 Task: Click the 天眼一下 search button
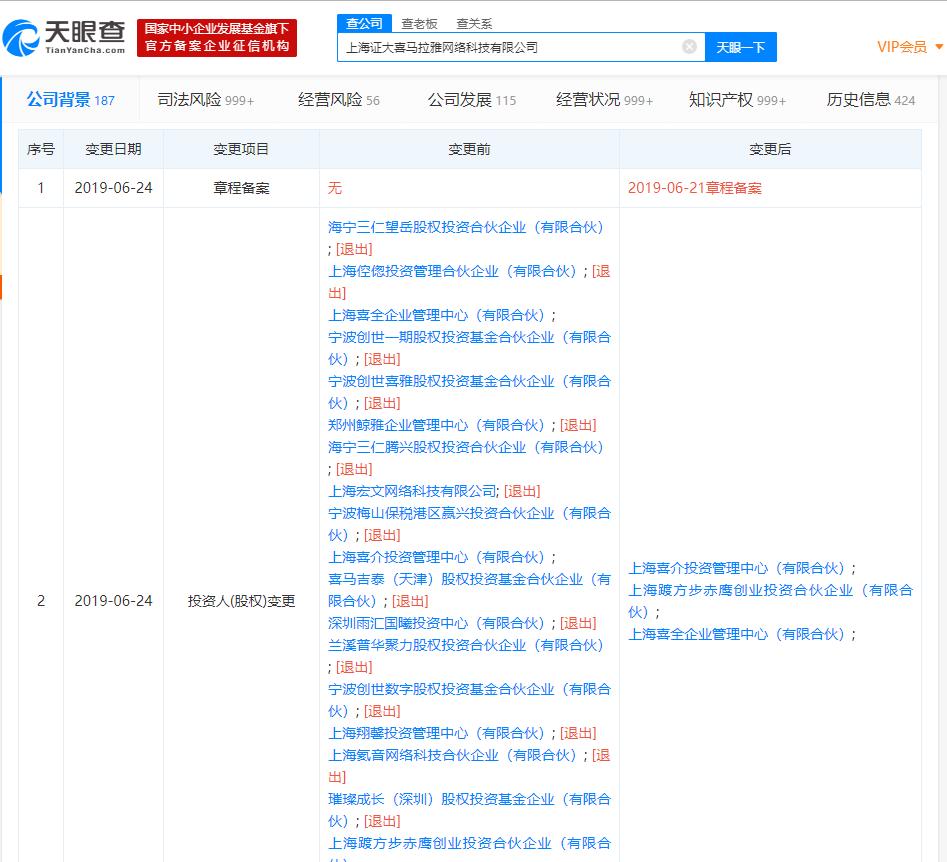tap(740, 47)
